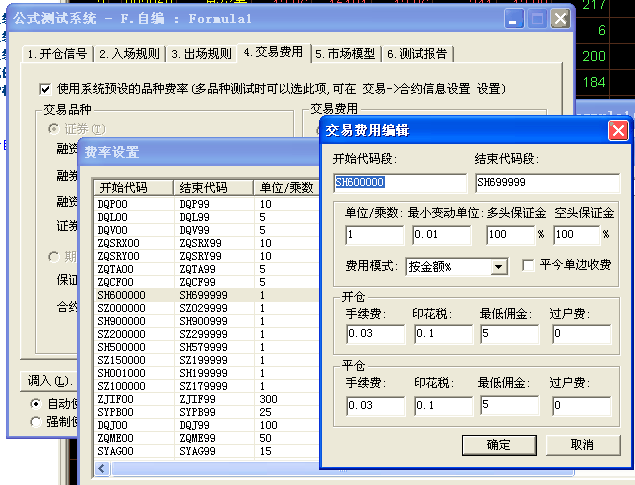
Task: Click the 平仓 最低佣金 field
Action: point(507,406)
